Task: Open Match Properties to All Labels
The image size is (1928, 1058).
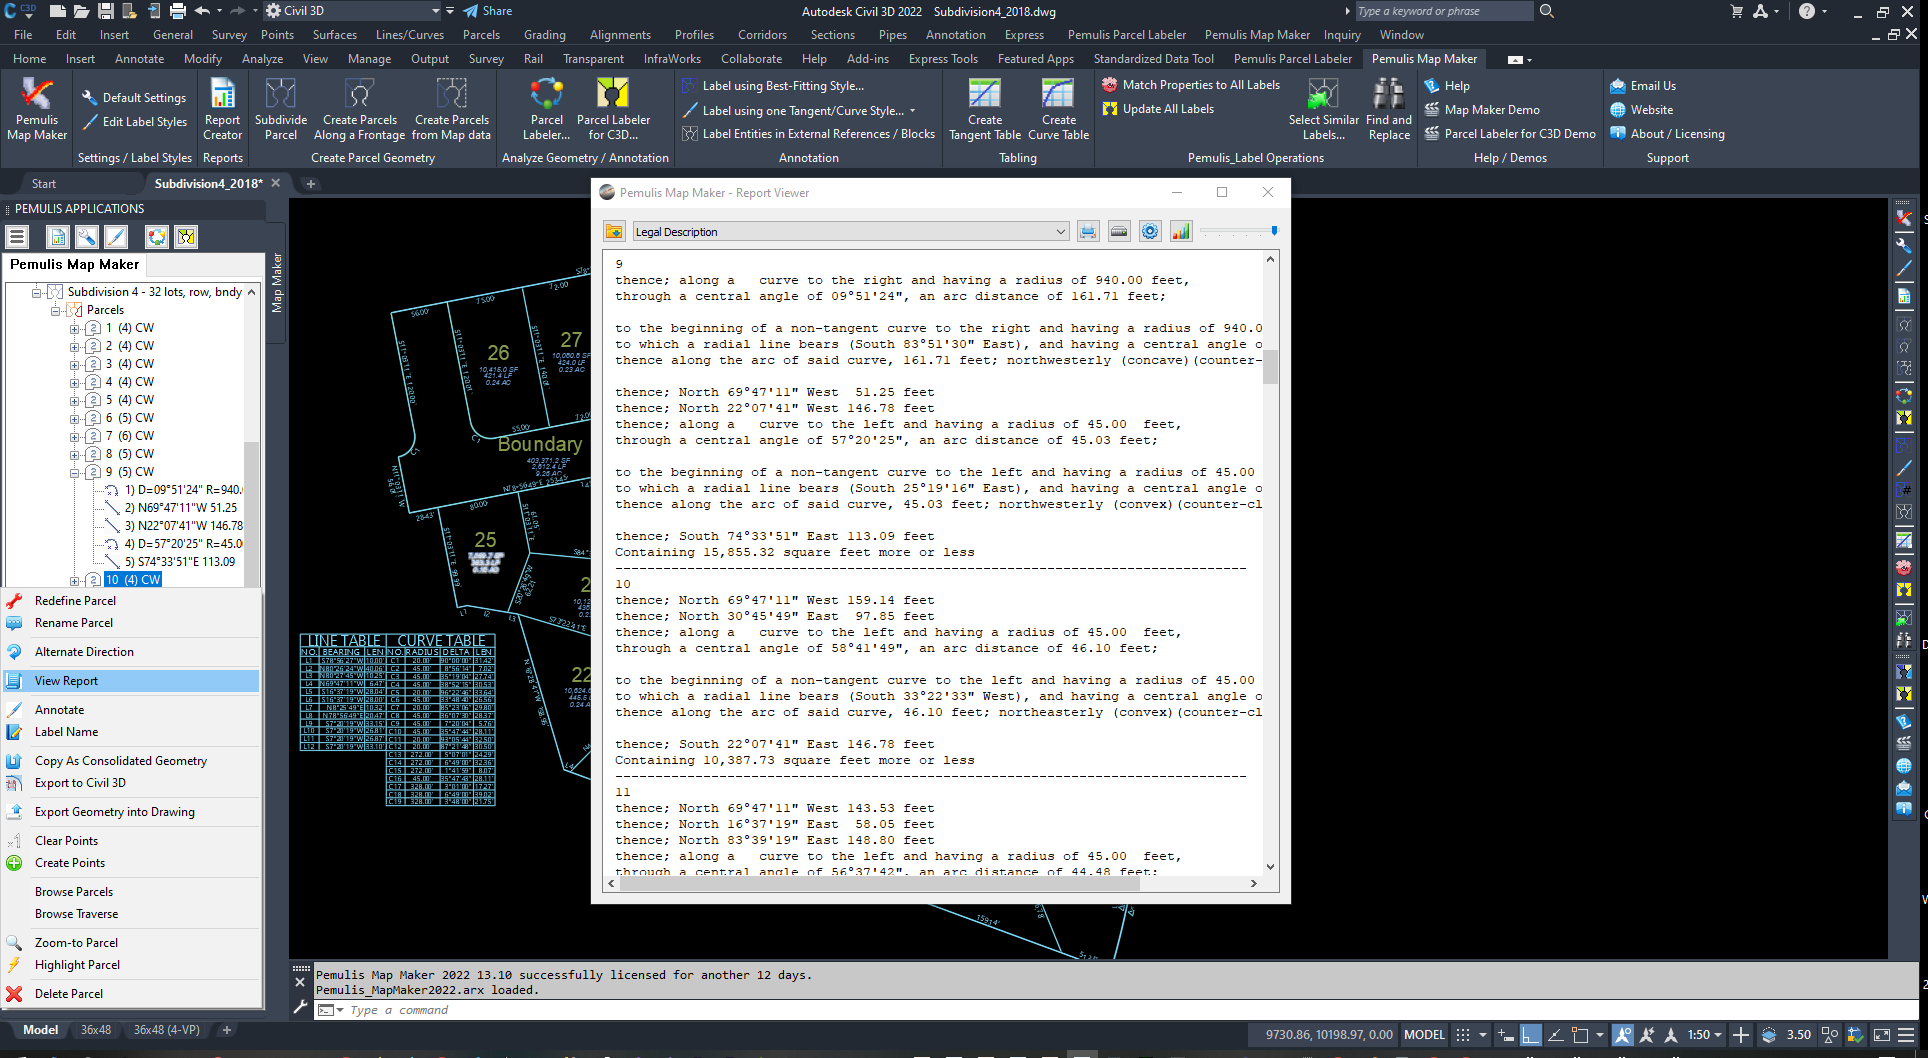Action: point(1191,85)
